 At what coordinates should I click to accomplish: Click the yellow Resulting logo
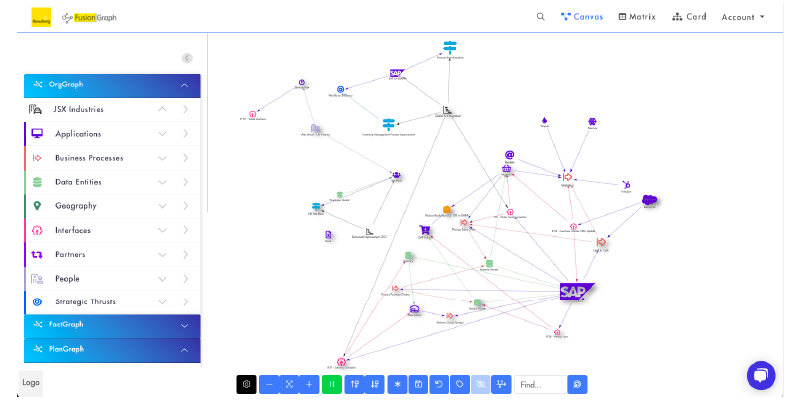pos(41,17)
